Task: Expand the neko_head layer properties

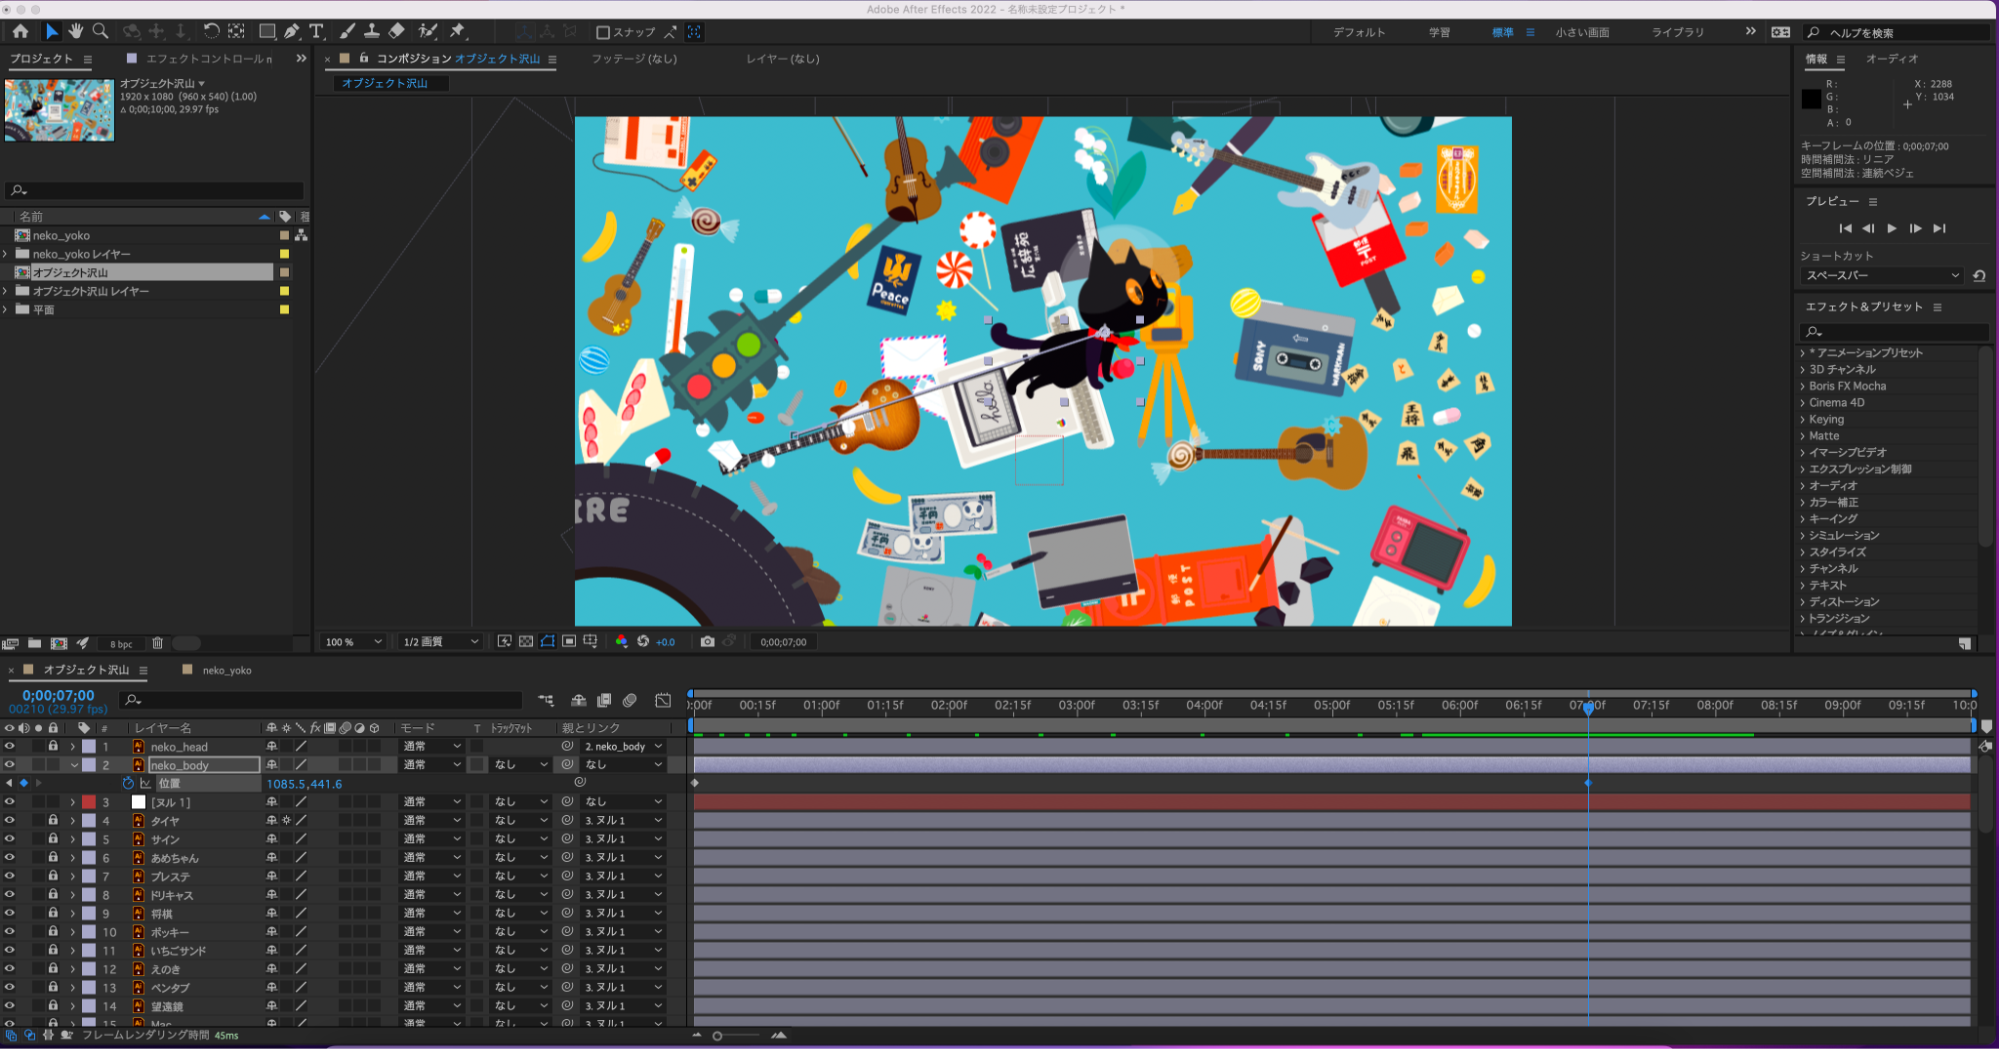Action: (72, 747)
